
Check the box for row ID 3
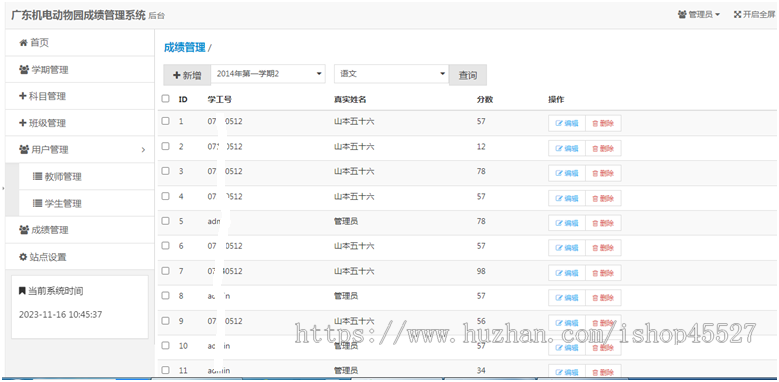click(165, 171)
